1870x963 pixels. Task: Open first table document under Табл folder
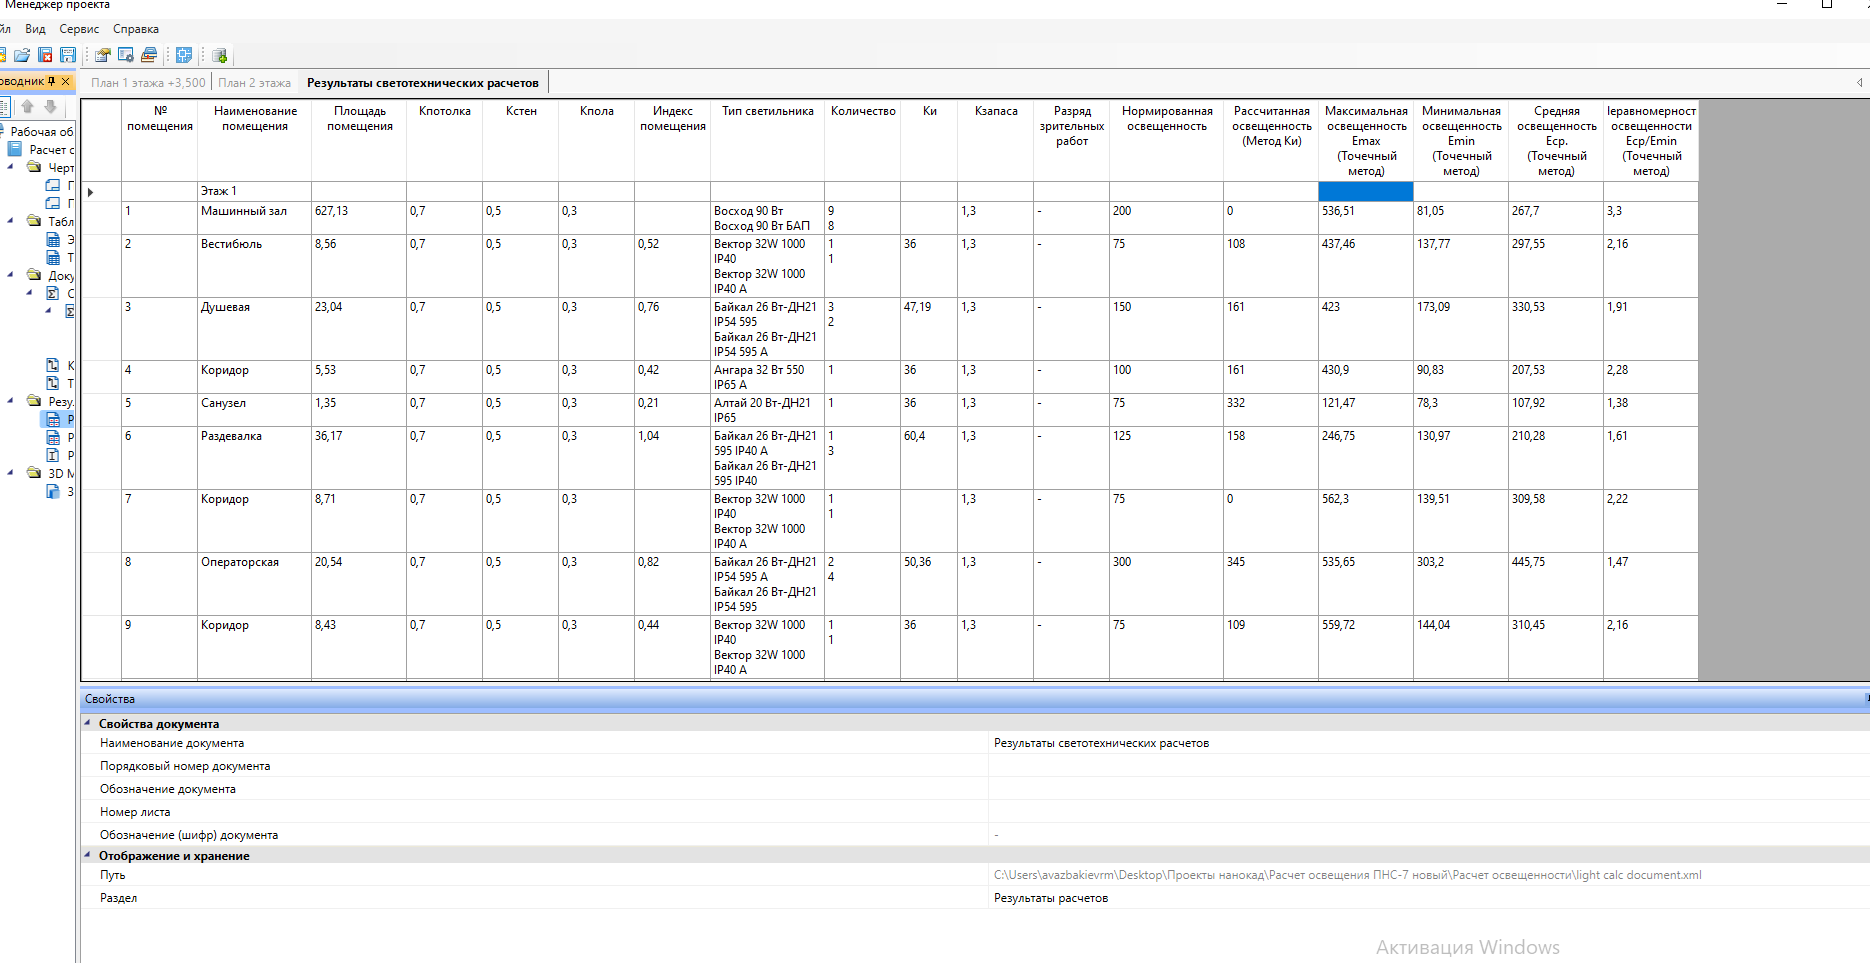(53, 239)
